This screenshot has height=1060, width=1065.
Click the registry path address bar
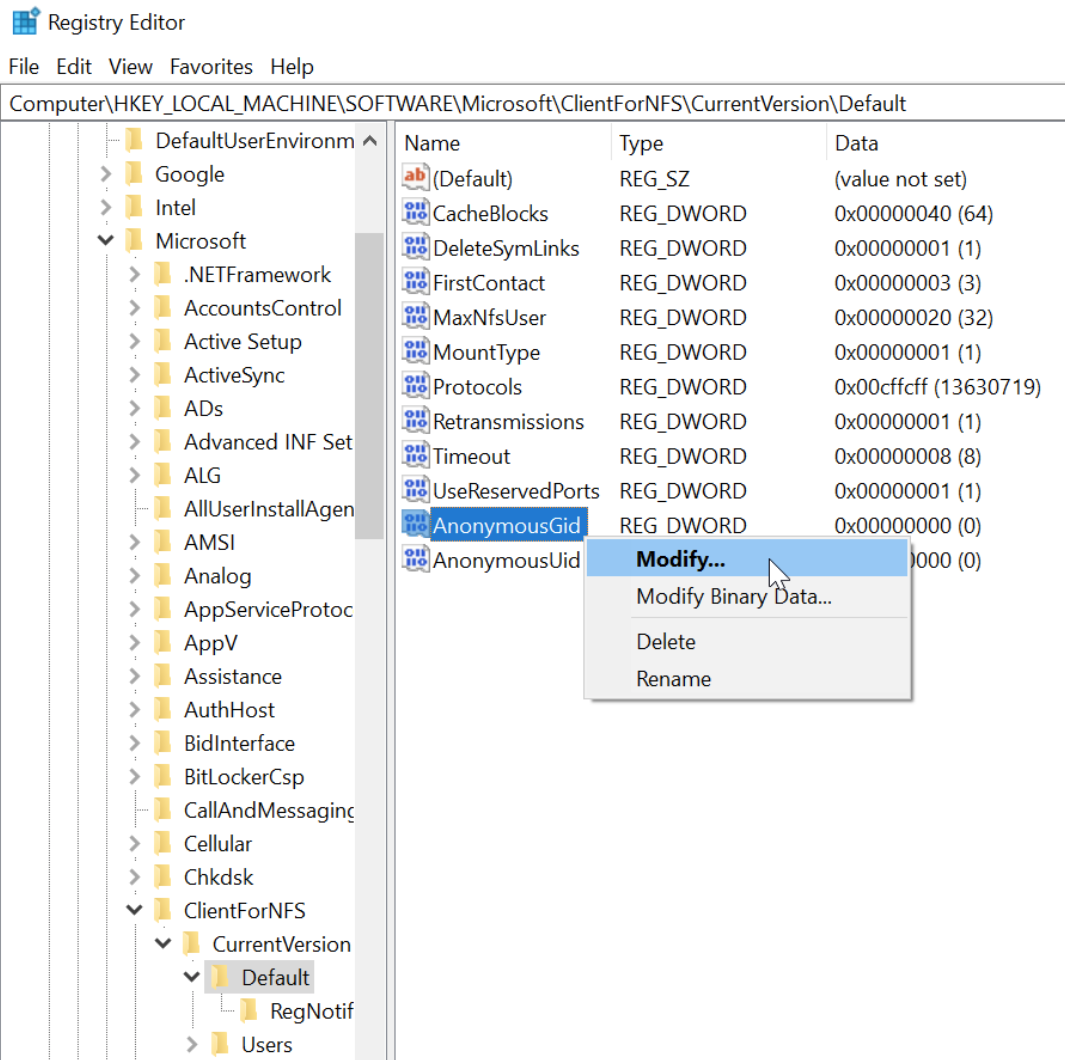tap(530, 104)
